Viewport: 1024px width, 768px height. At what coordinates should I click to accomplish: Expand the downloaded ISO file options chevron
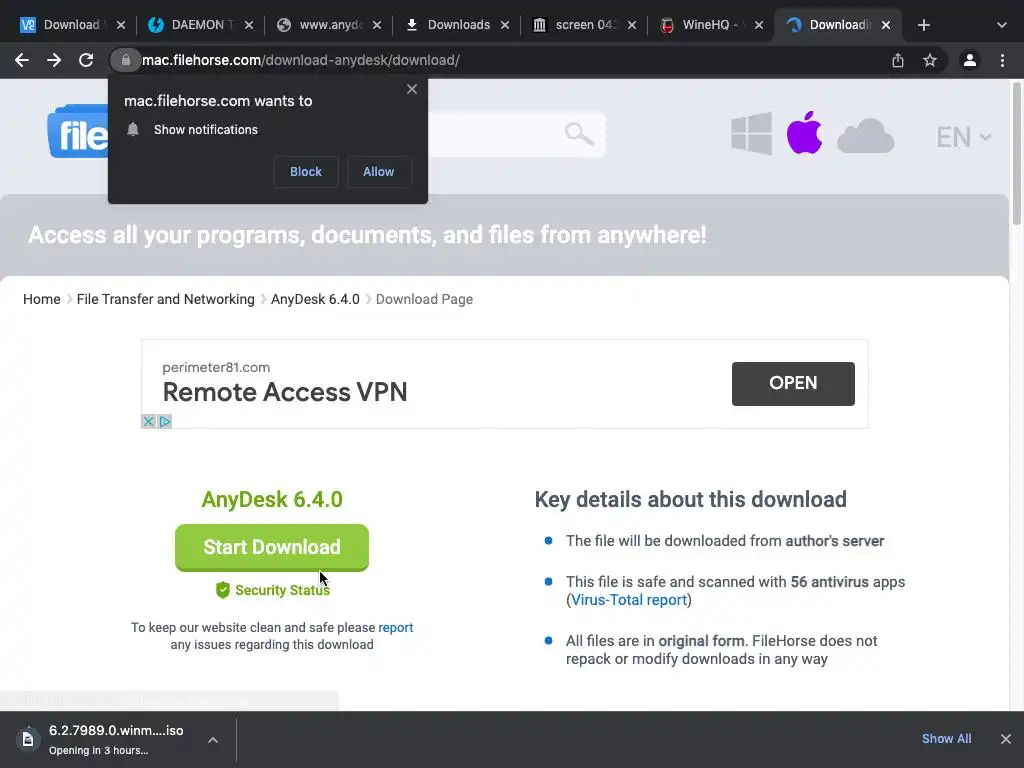click(213, 740)
